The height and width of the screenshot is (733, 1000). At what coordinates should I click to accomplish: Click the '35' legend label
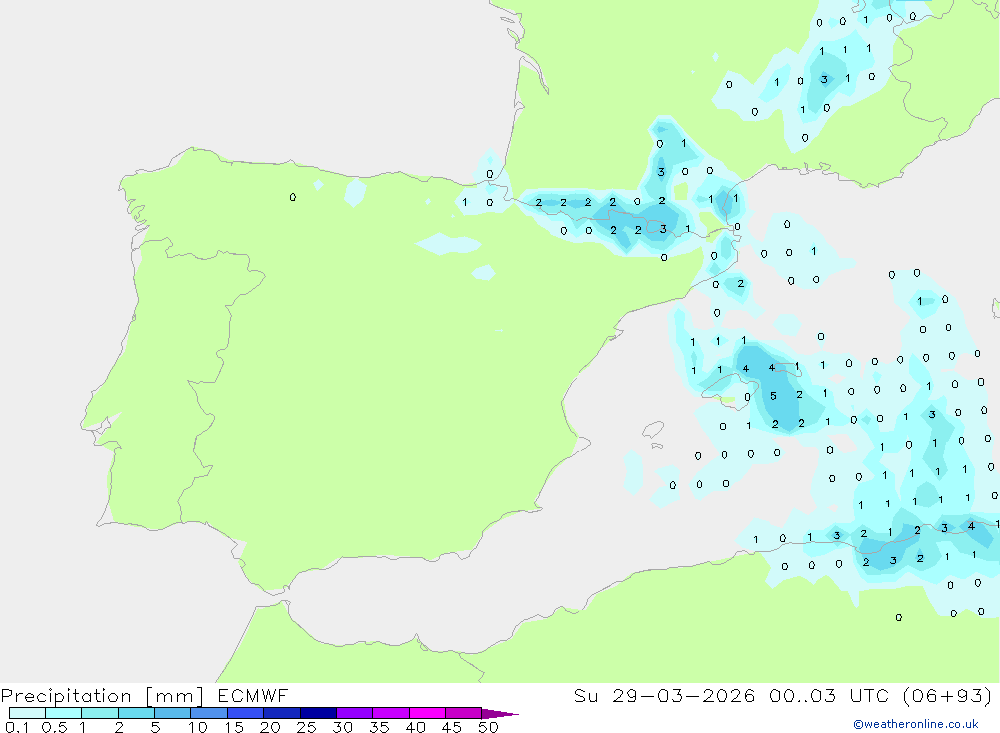pos(379,727)
